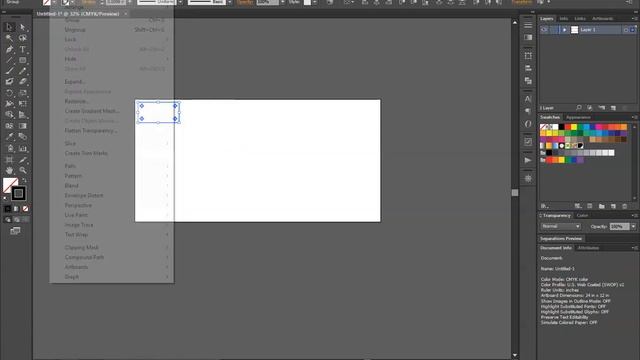This screenshot has width=640, height=360.
Task: Open the Character panel icon in dock
Action: (528, 99)
